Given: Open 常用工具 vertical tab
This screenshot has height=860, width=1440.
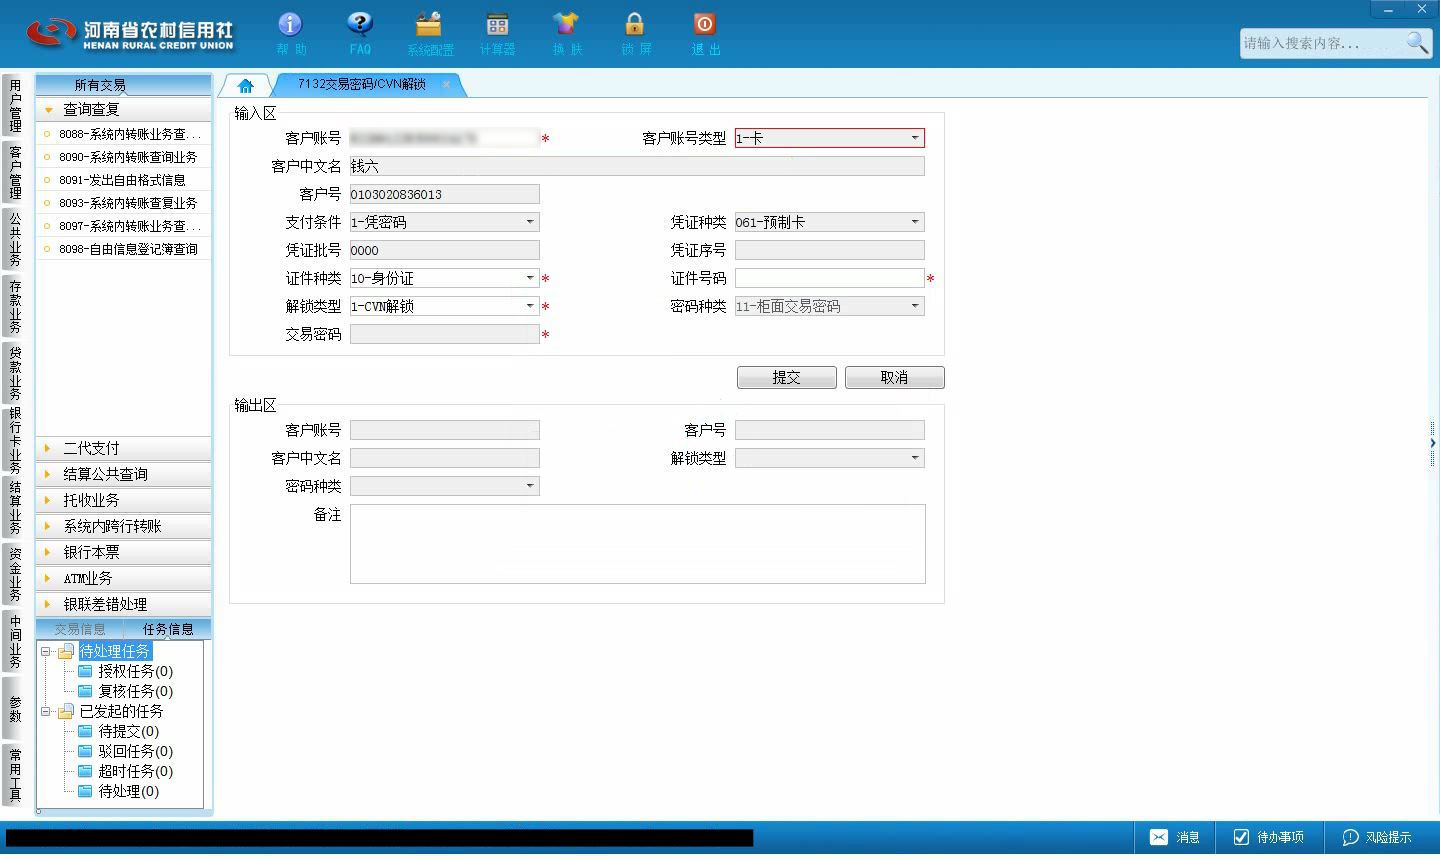Looking at the screenshot, I should (x=15, y=775).
